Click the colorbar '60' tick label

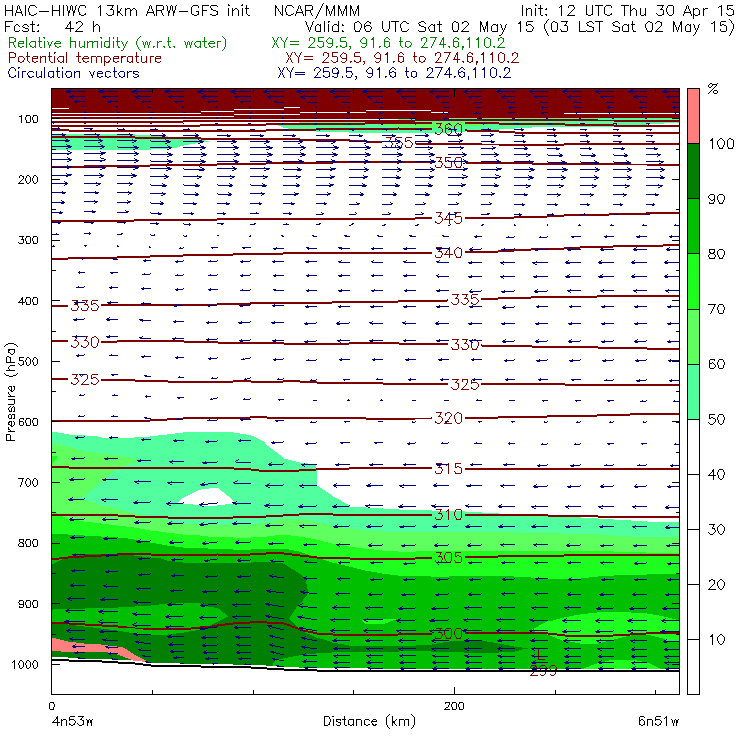[716, 364]
